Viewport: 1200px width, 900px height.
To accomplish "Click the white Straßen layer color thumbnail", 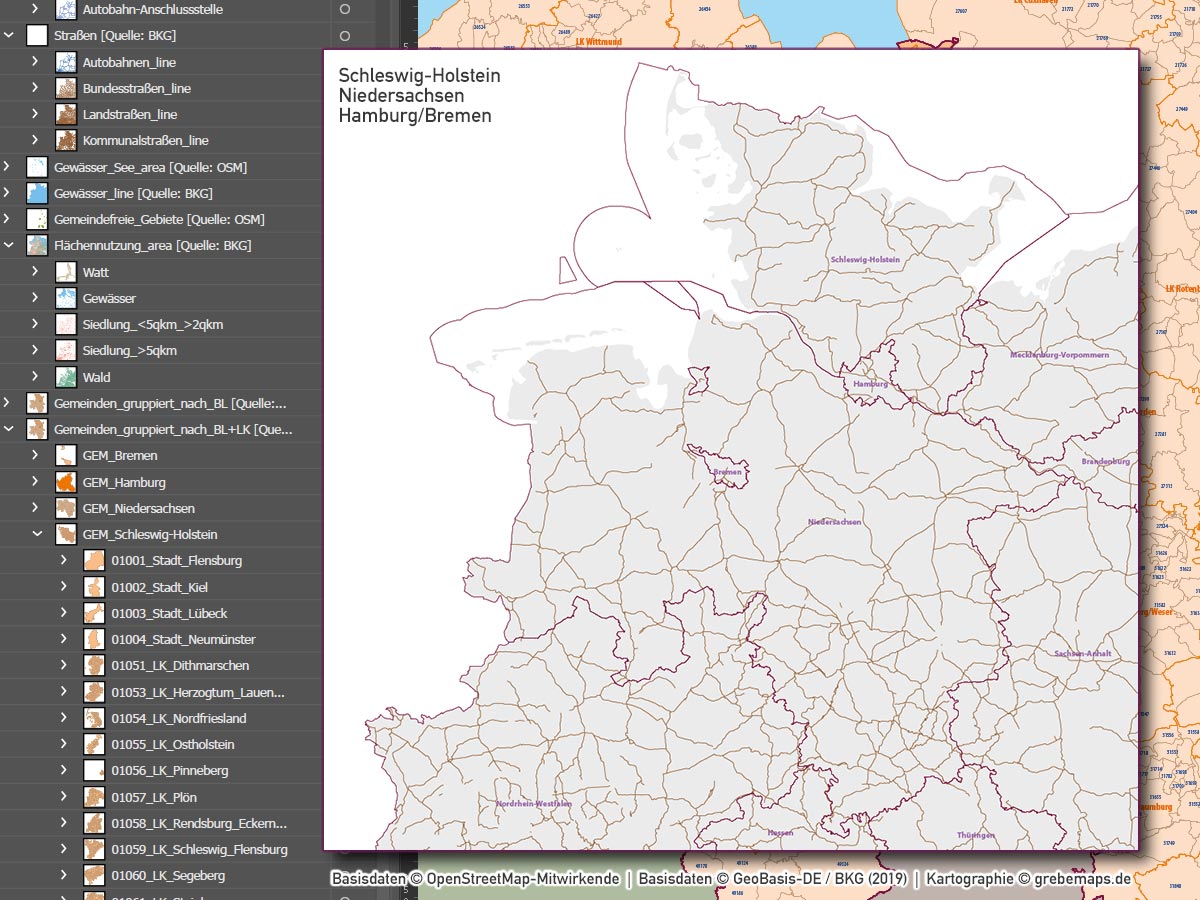I will point(37,35).
